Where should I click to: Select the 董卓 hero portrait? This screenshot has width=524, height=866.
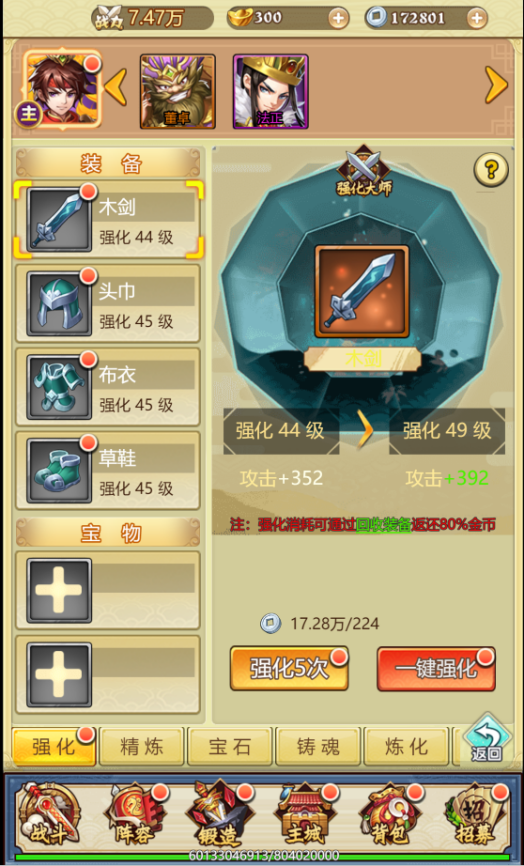coord(177,91)
